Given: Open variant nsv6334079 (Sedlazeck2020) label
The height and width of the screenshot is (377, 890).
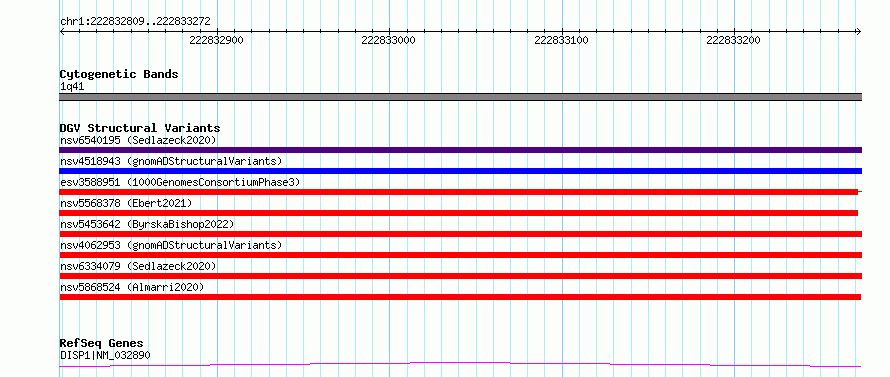Looking at the screenshot, I should [138, 266].
